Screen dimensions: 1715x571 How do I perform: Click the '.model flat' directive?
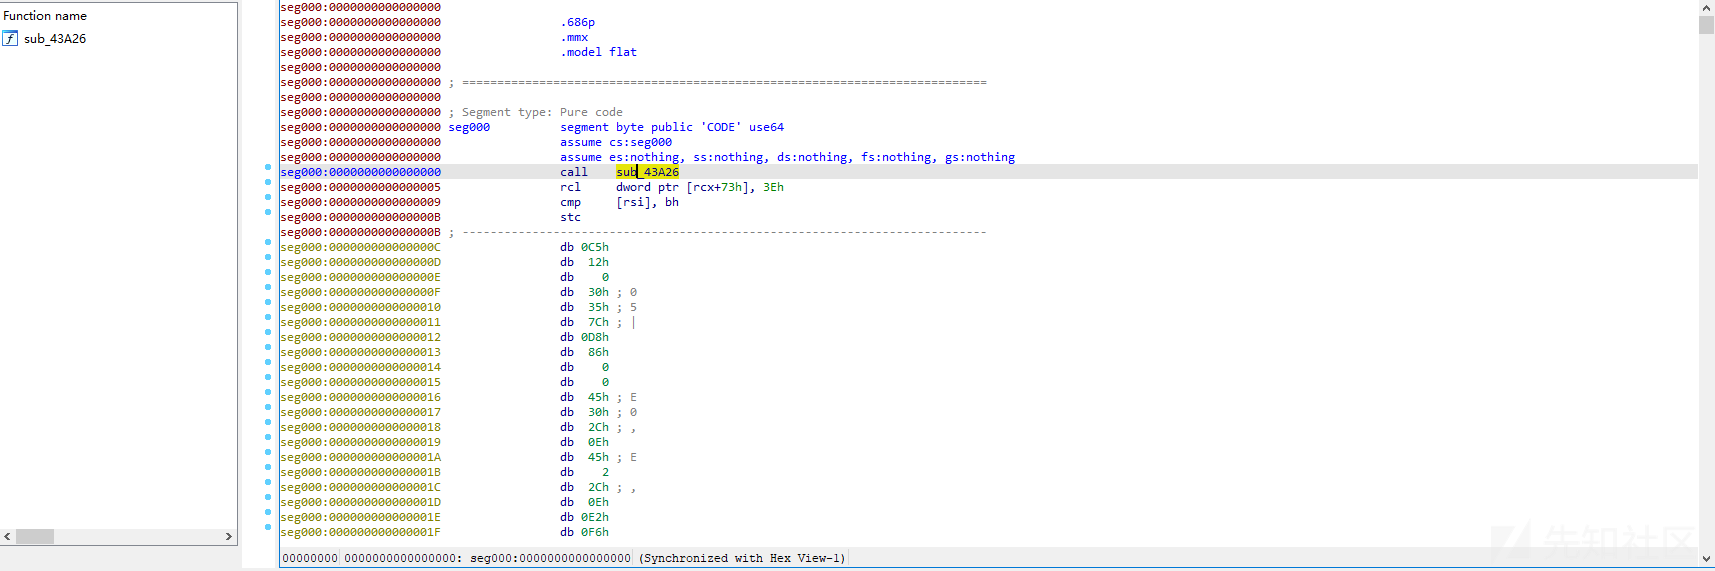(598, 52)
